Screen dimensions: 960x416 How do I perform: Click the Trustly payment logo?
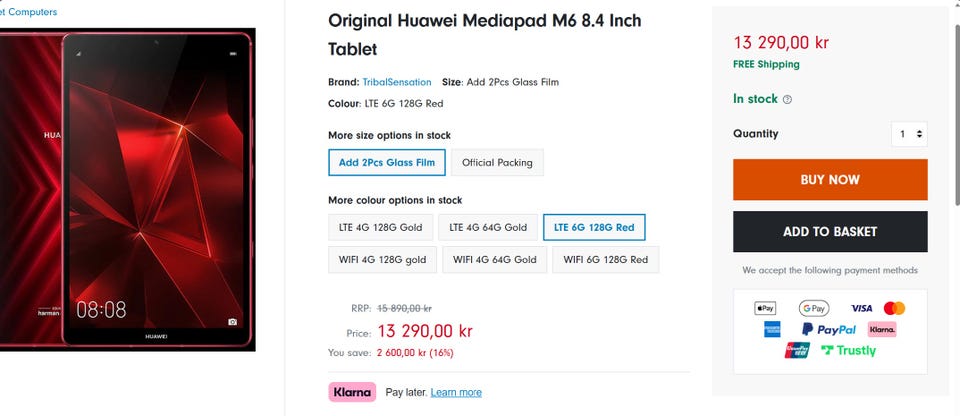tap(848, 351)
